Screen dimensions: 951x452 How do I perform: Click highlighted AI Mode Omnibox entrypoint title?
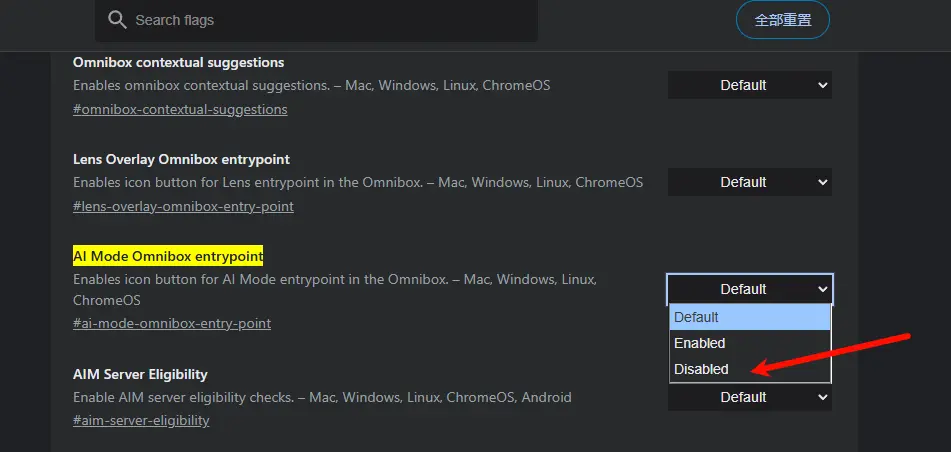click(168, 256)
